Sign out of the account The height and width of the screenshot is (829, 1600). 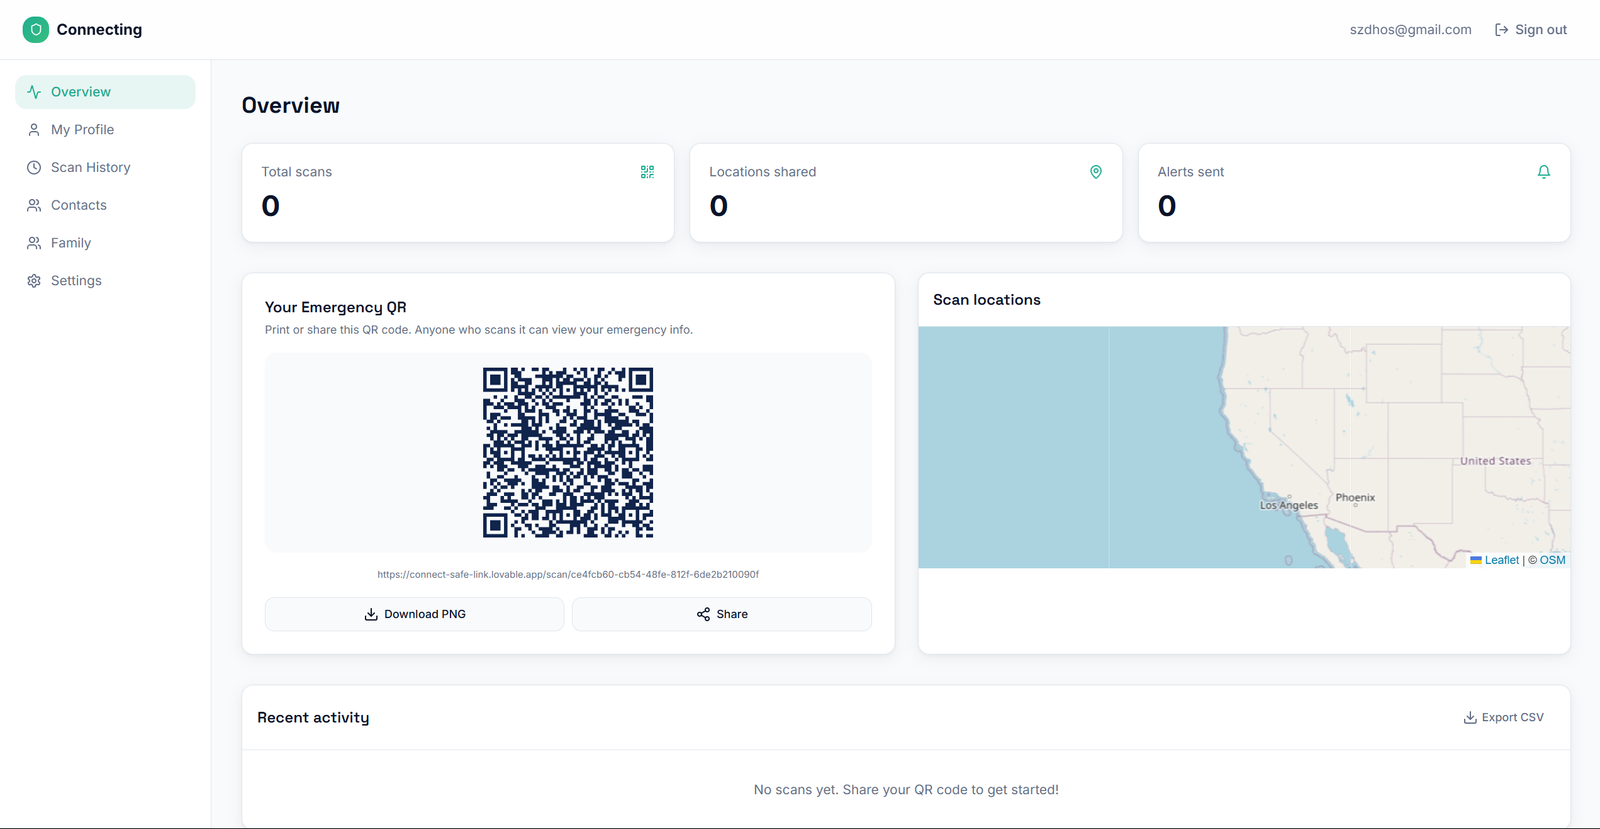[x=1530, y=30]
